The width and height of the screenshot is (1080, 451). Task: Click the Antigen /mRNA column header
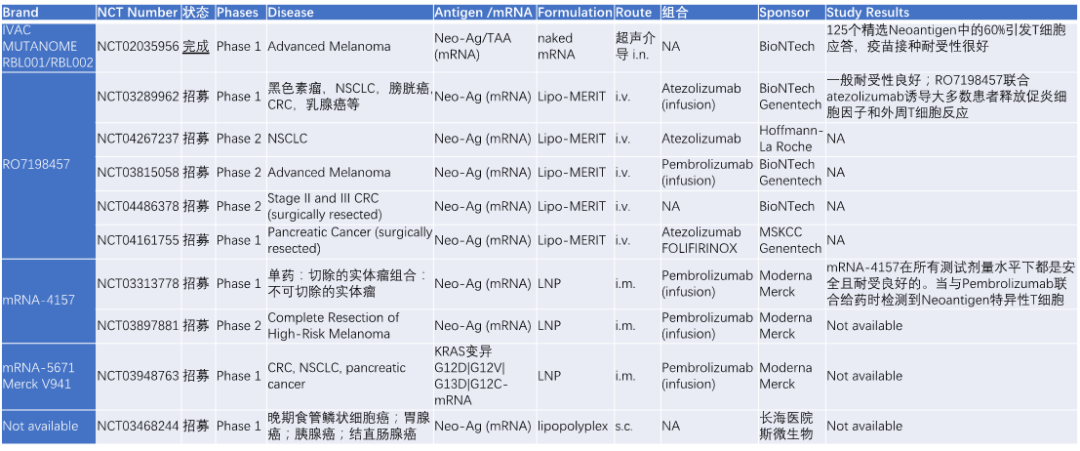483,13
